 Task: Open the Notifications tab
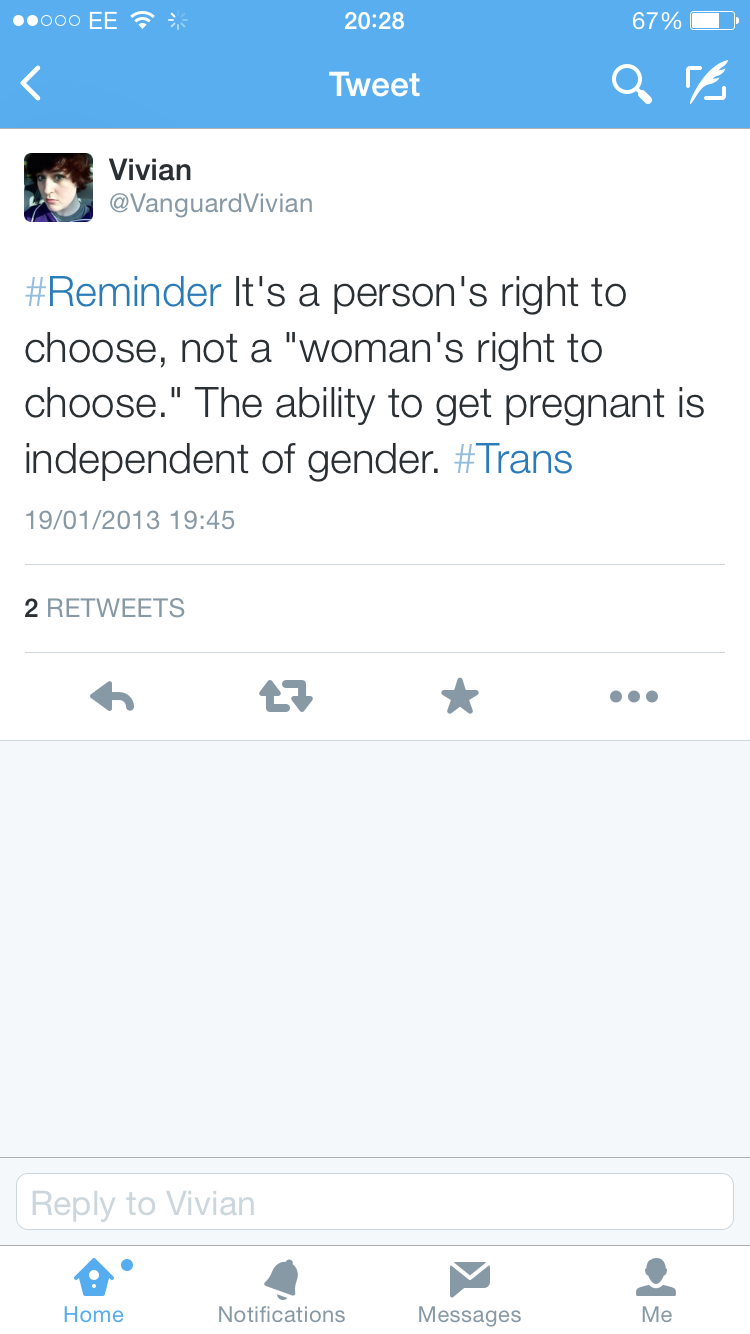coord(281,1290)
